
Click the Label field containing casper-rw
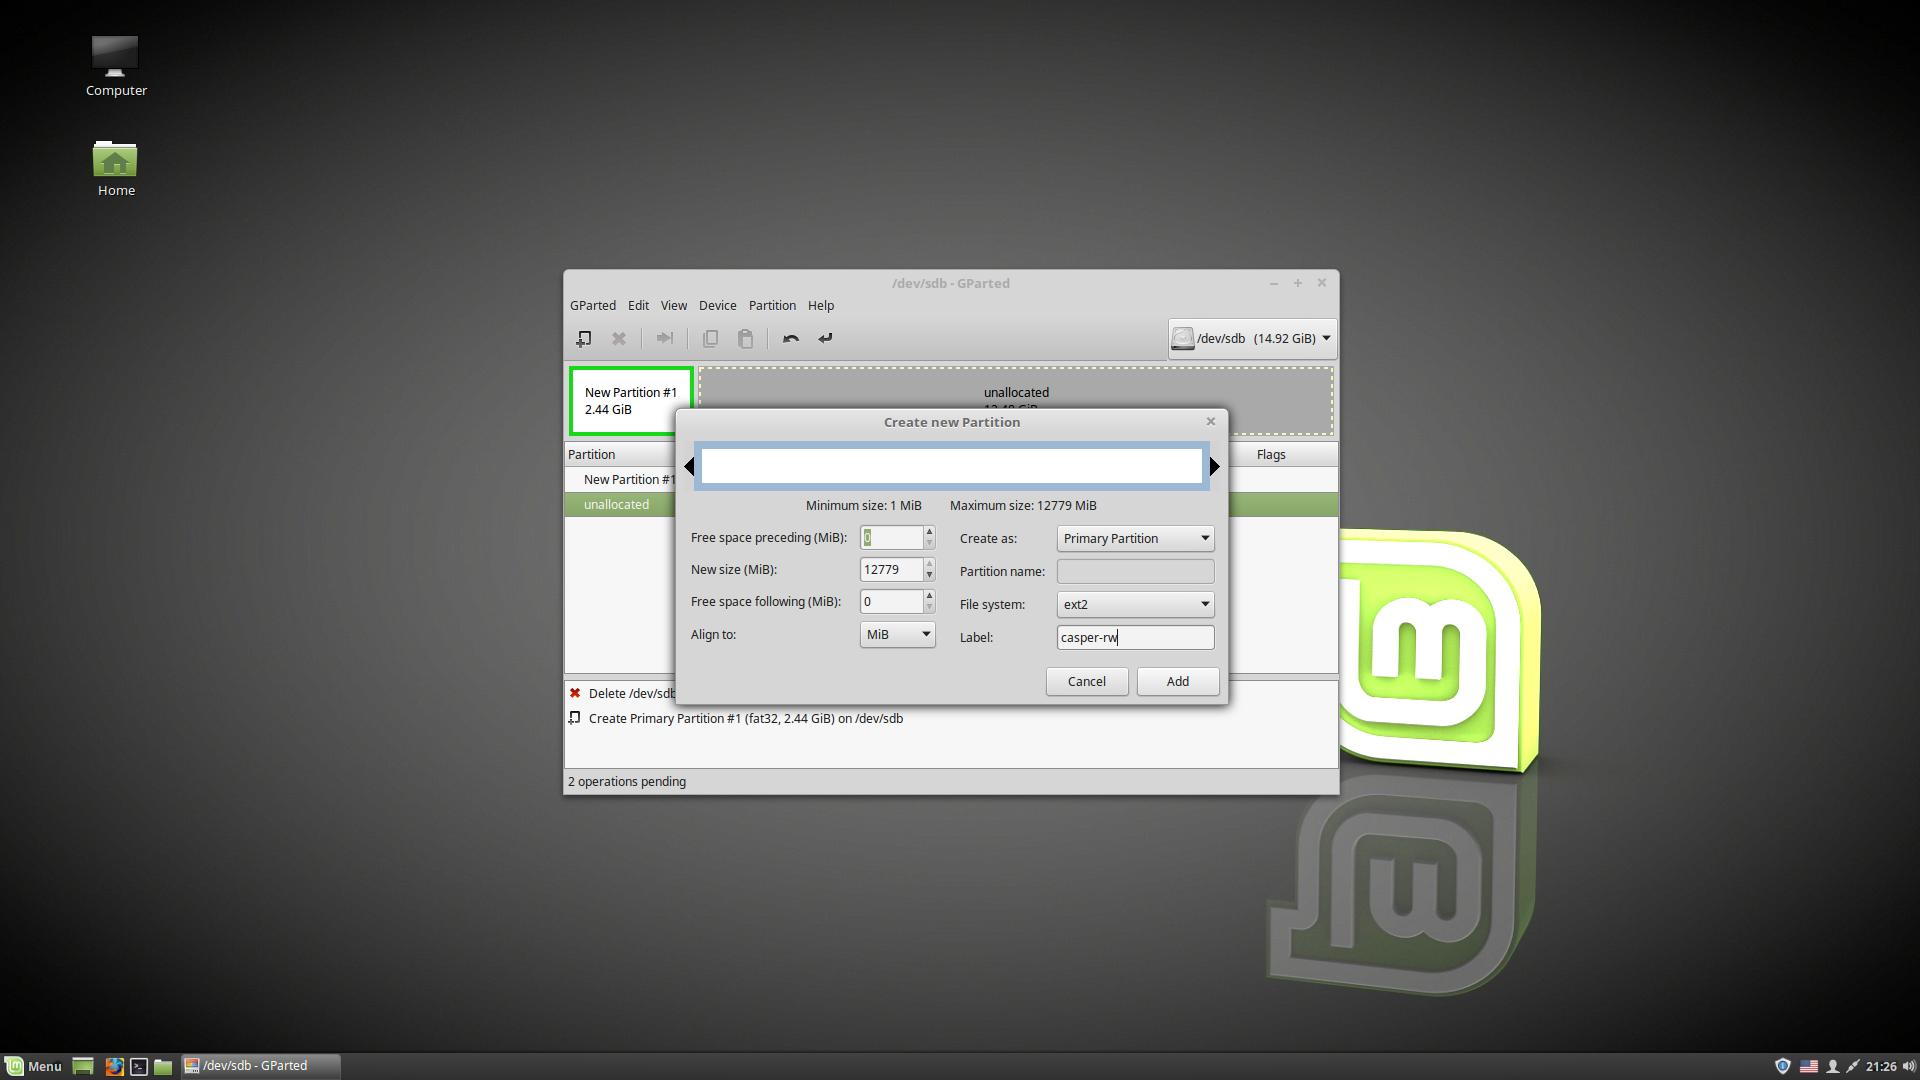(1135, 637)
